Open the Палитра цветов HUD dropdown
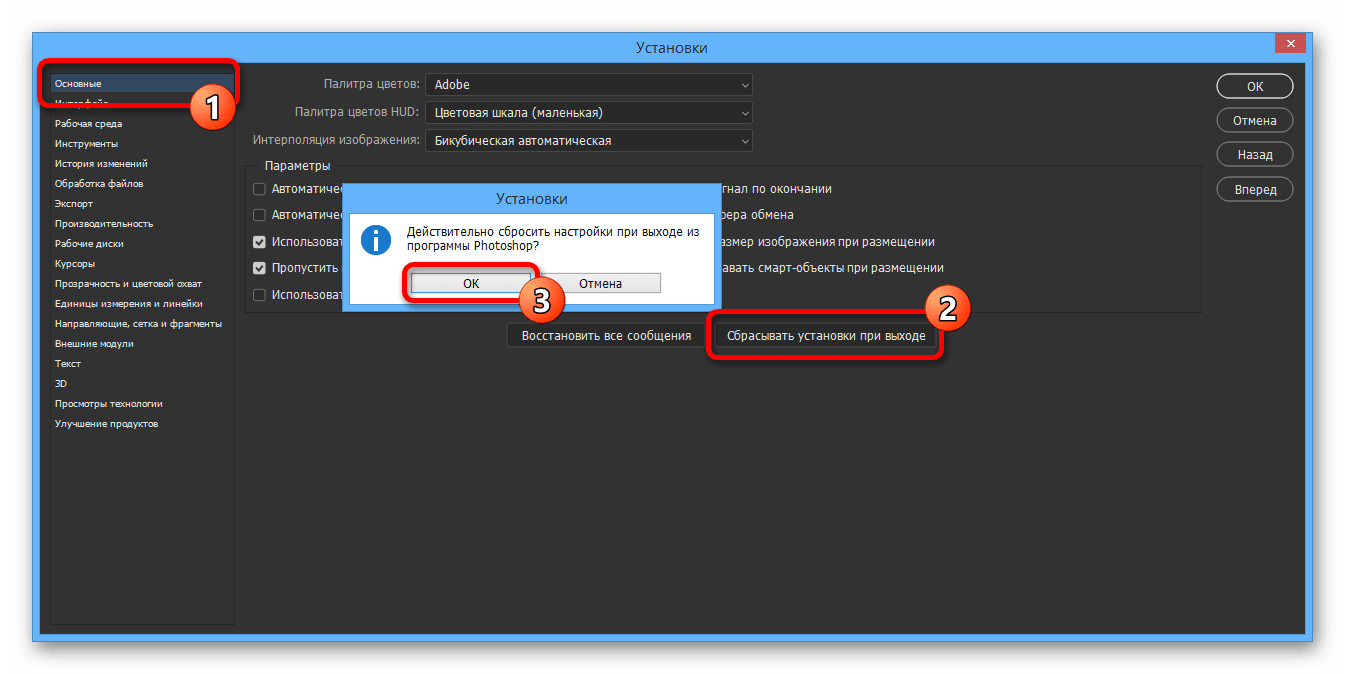 [x=589, y=113]
